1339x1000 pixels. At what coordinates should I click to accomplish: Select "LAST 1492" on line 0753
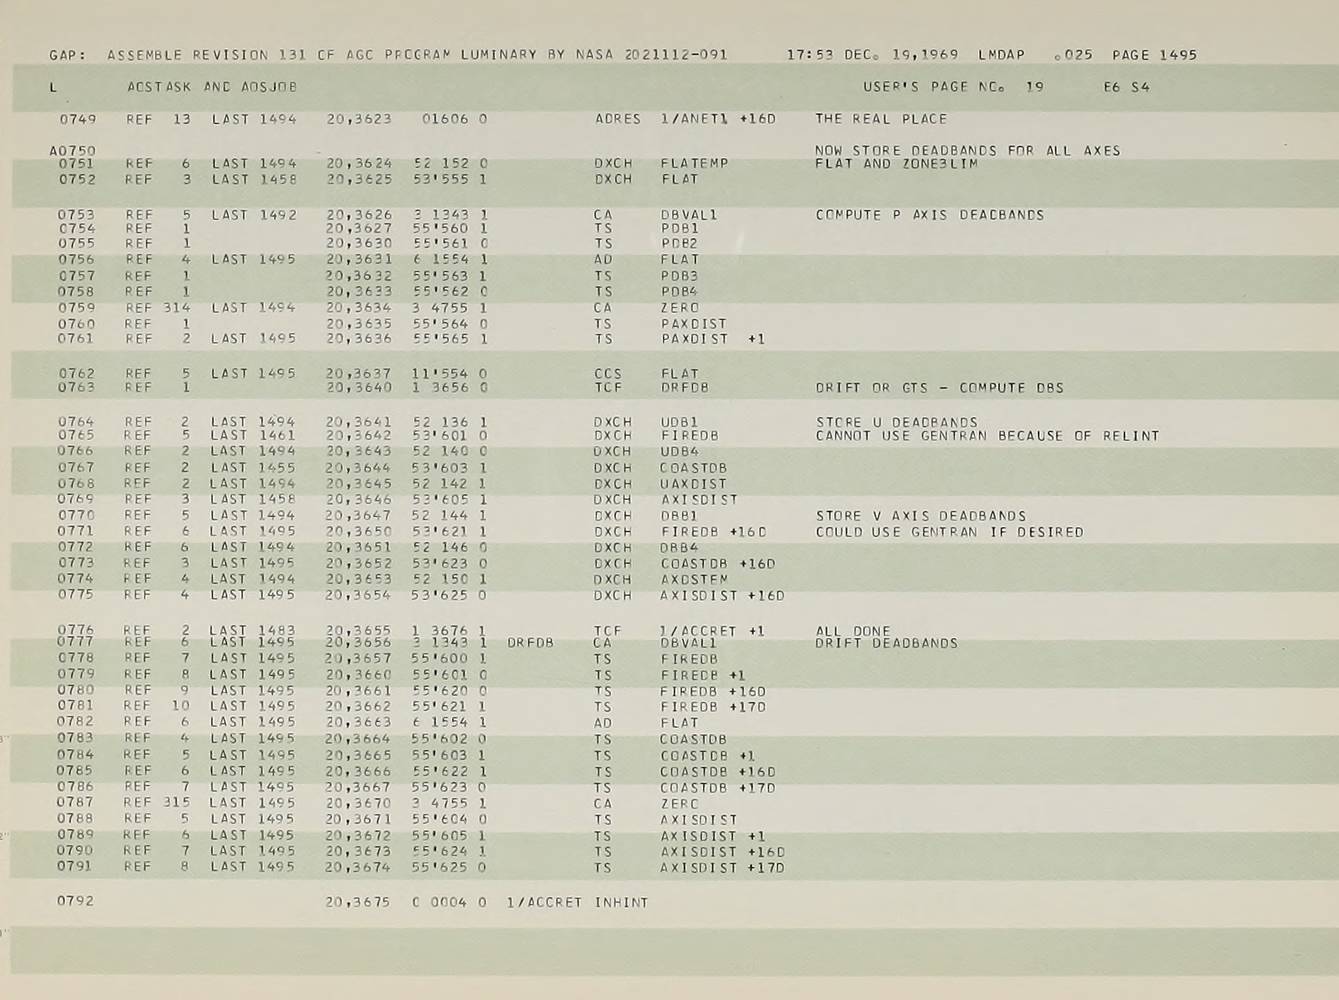[x=254, y=215]
